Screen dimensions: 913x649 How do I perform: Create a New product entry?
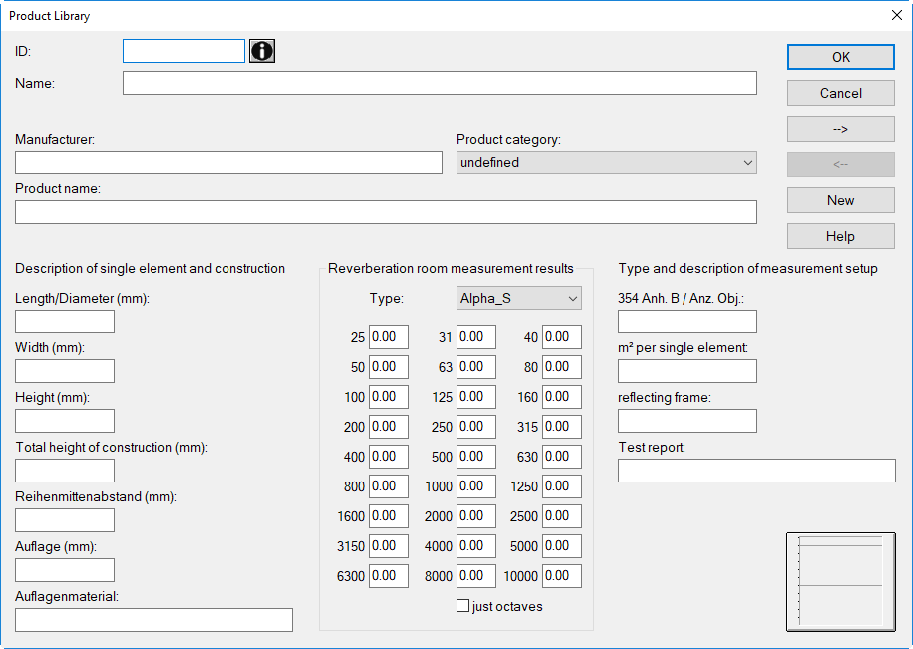coord(840,200)
